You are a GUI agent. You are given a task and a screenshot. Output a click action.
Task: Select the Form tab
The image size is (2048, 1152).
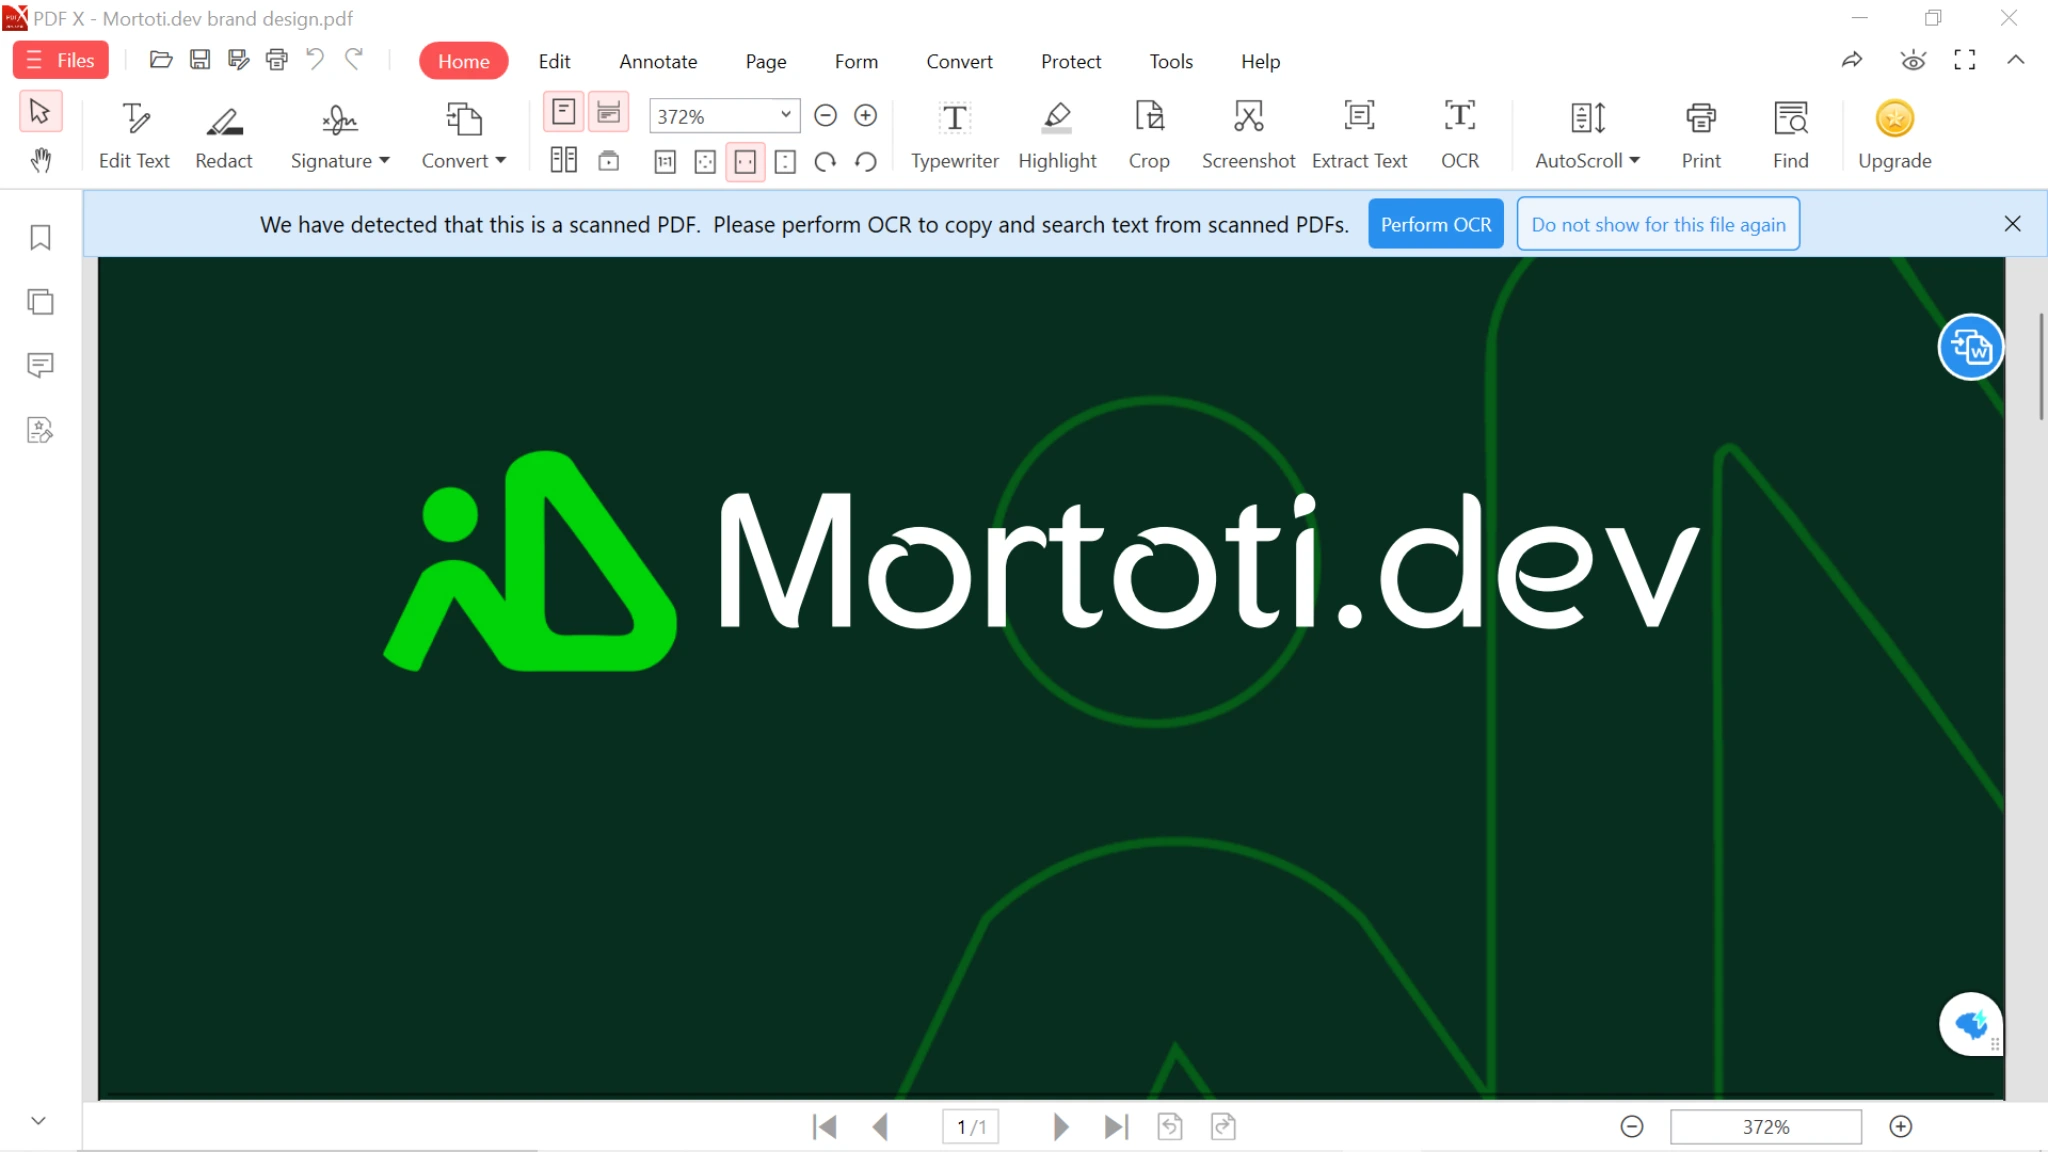point(856,61)
